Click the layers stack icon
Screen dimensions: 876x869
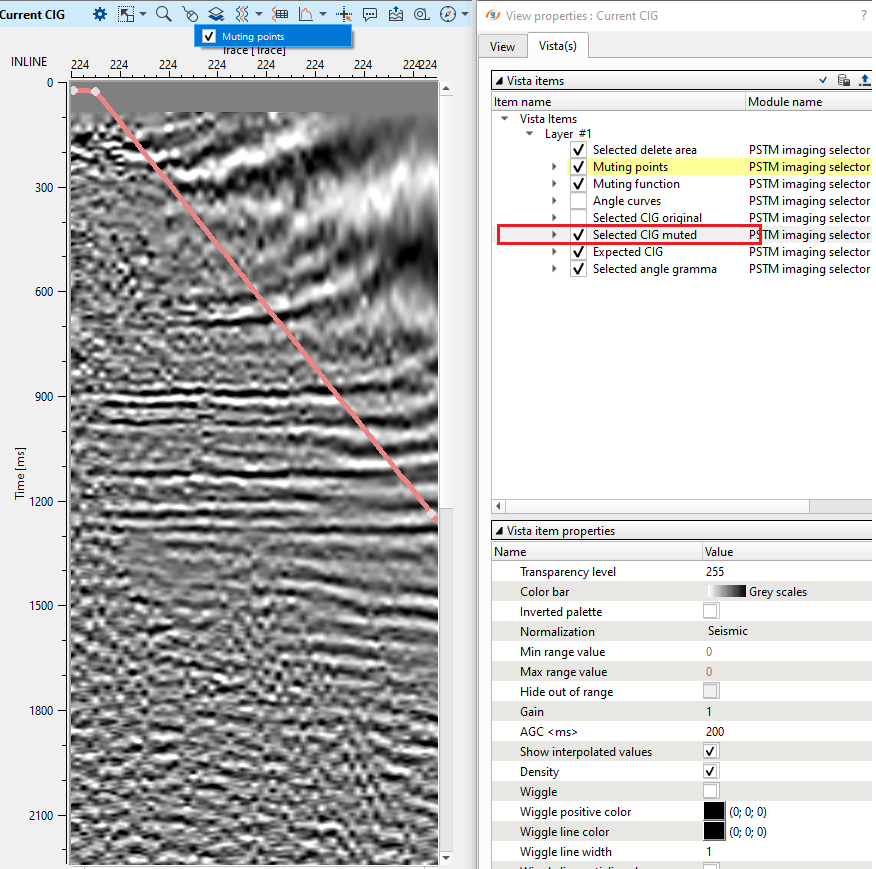215,14
